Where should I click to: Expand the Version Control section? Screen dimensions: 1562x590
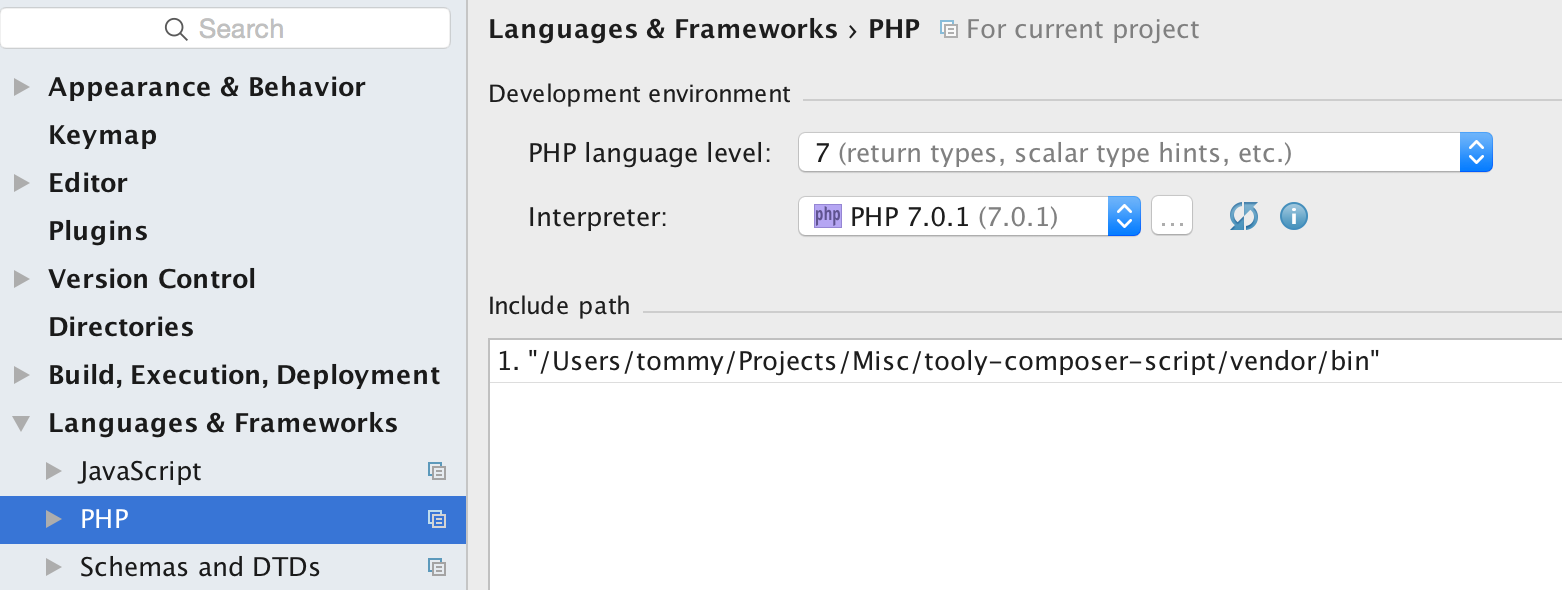click(21, 279)
